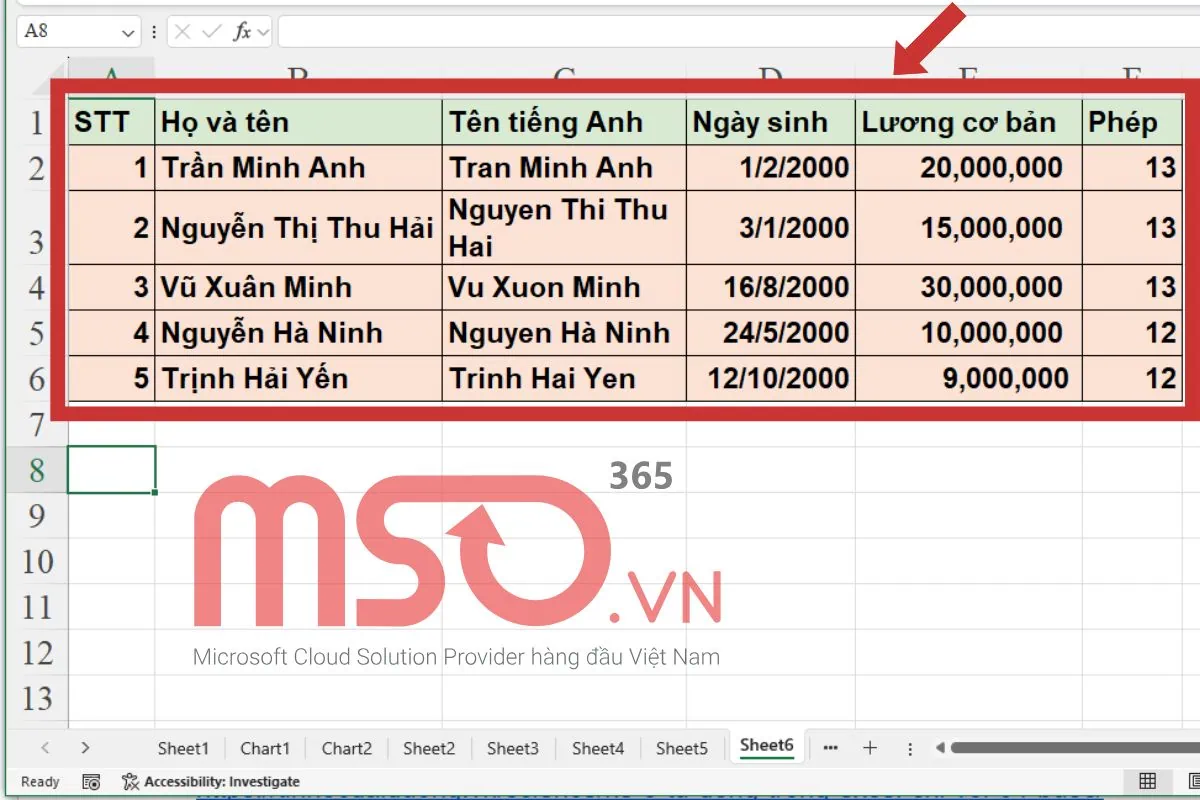This screenshot has width=1200, height=800.
Task: Click the next sheet navigation arrow
Action: pos(86,747)
